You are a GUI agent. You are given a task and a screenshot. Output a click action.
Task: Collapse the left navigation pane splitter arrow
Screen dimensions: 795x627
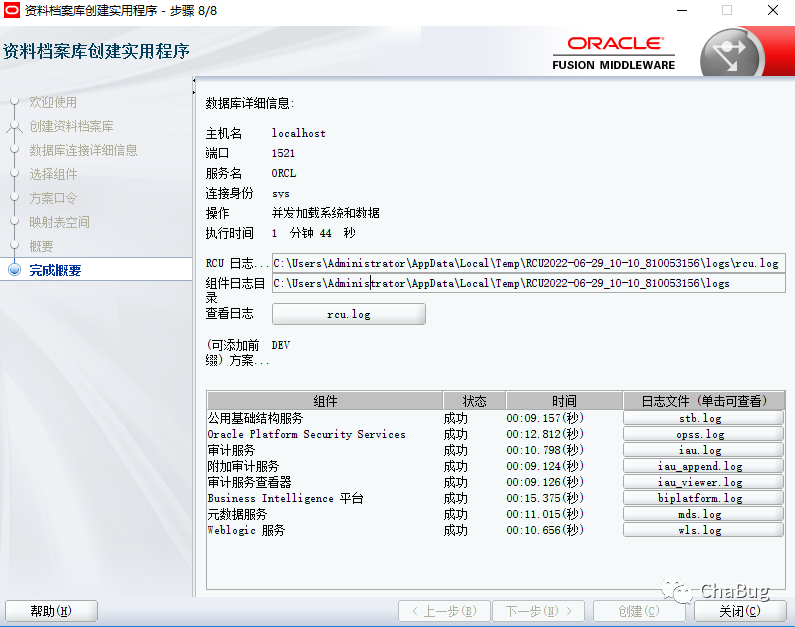(x=194, y=86)
